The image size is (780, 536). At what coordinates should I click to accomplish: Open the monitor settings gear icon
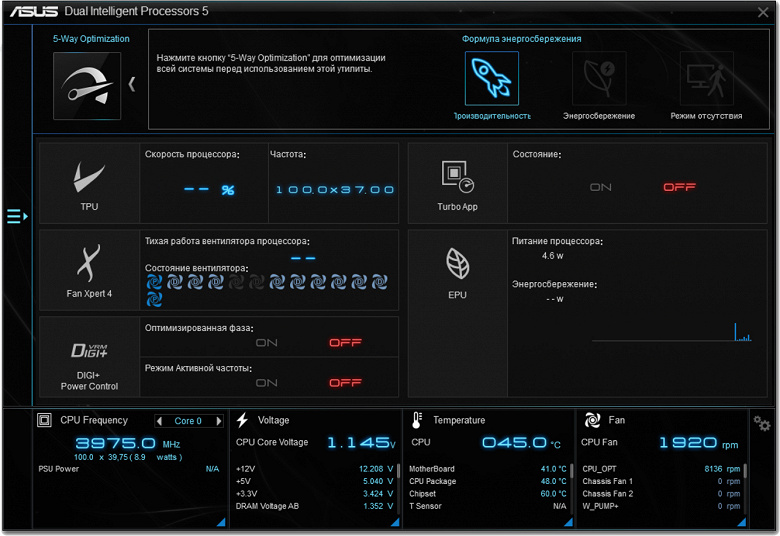coord(762,424)
